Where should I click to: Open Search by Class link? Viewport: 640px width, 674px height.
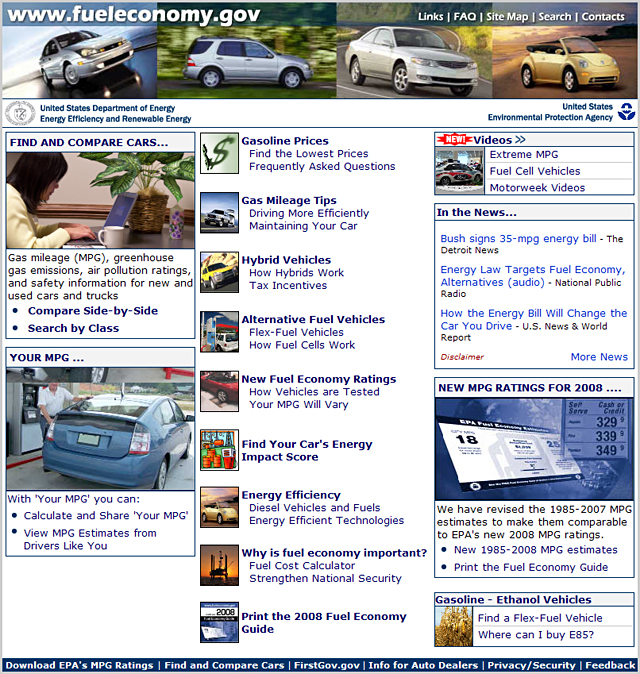(73, 328)
